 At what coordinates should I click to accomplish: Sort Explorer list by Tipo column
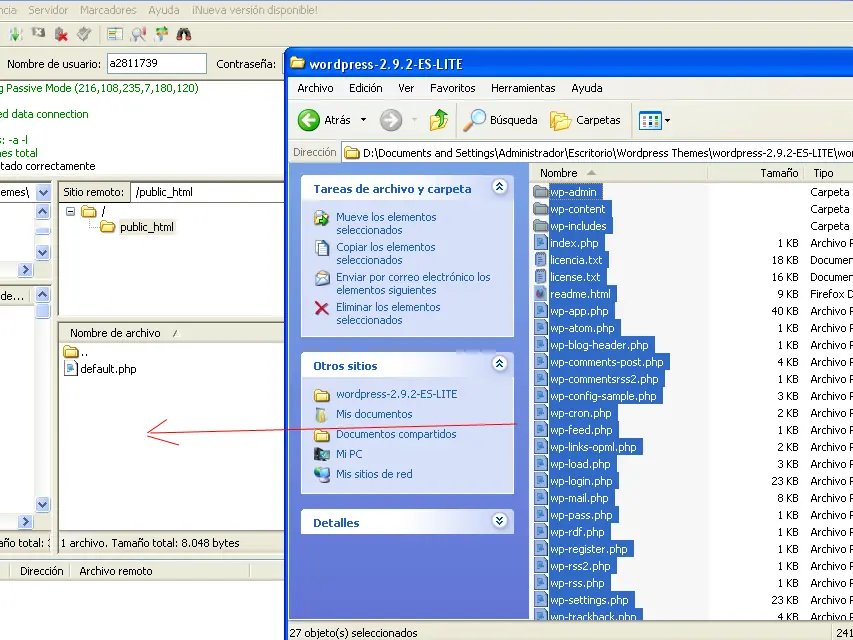[823, 173]
